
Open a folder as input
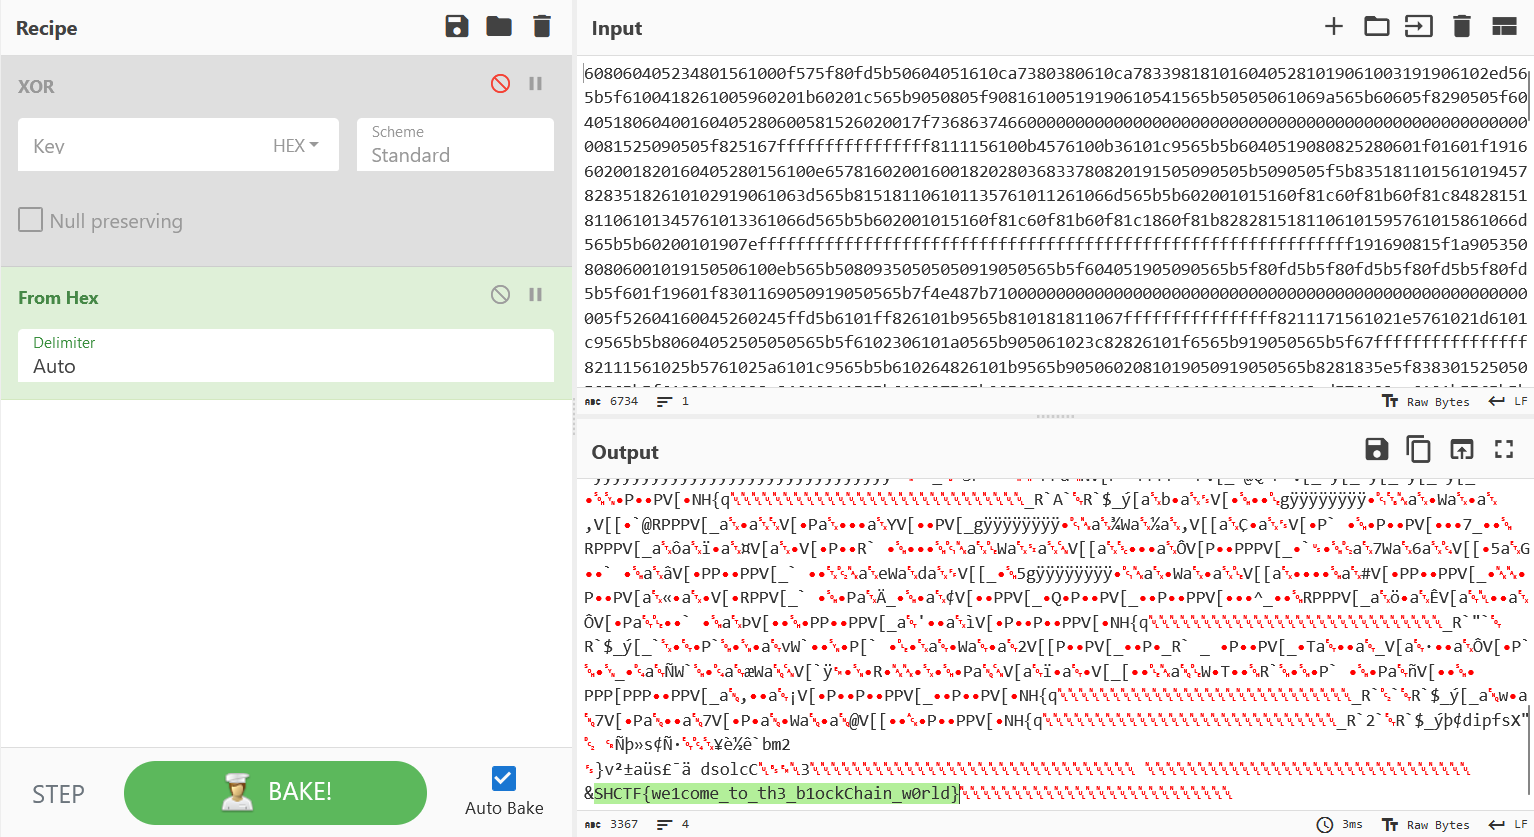[x=1377, y=27]
